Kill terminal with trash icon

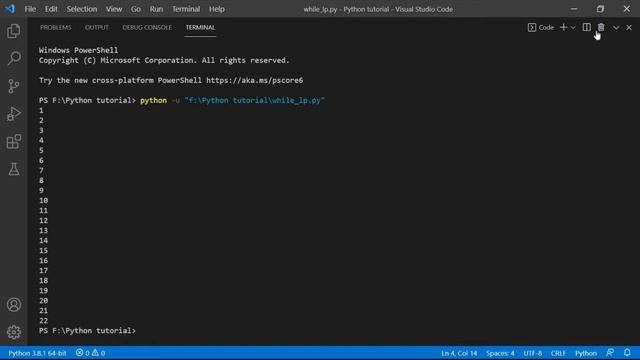click(x=601, y=27)
